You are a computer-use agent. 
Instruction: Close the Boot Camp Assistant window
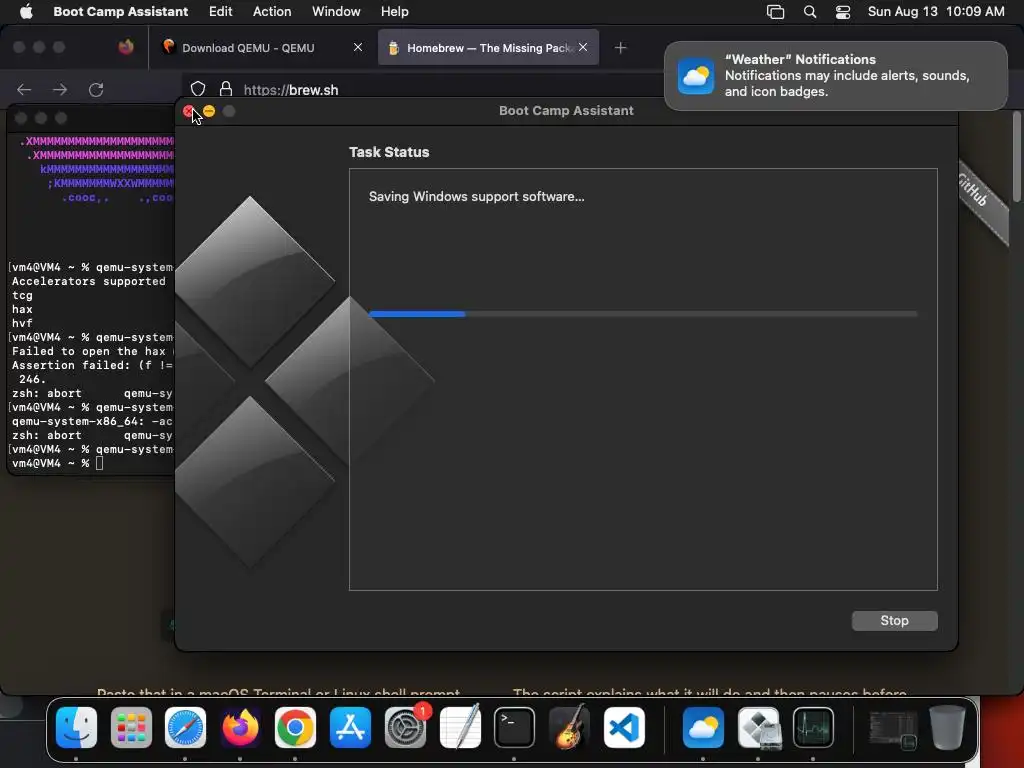tap(189, 112)
